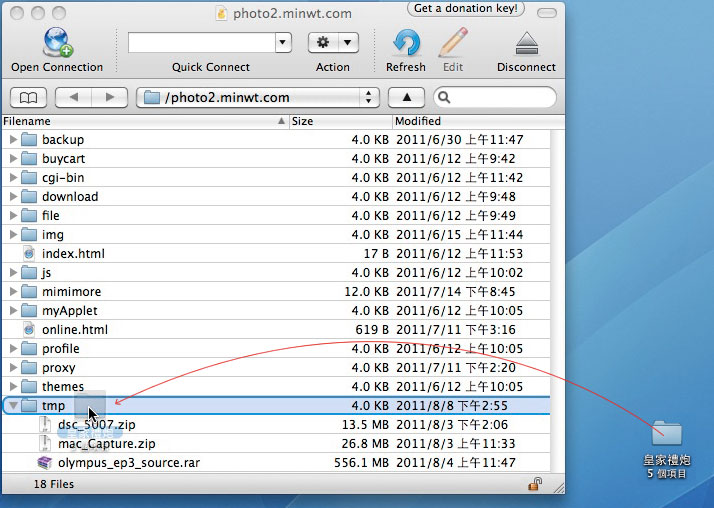
Task: Click the Refresh arrow icon
Action: click(406, 43)
